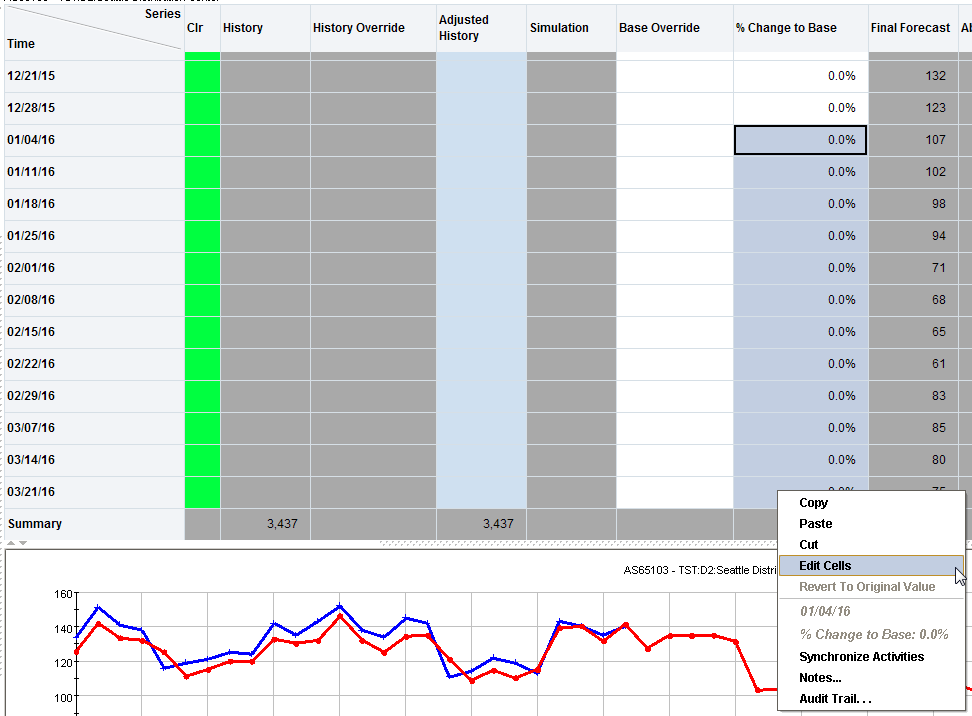Select row header 01/11/16
Viewport: 972px width, 716px height.
coord(94,172)
